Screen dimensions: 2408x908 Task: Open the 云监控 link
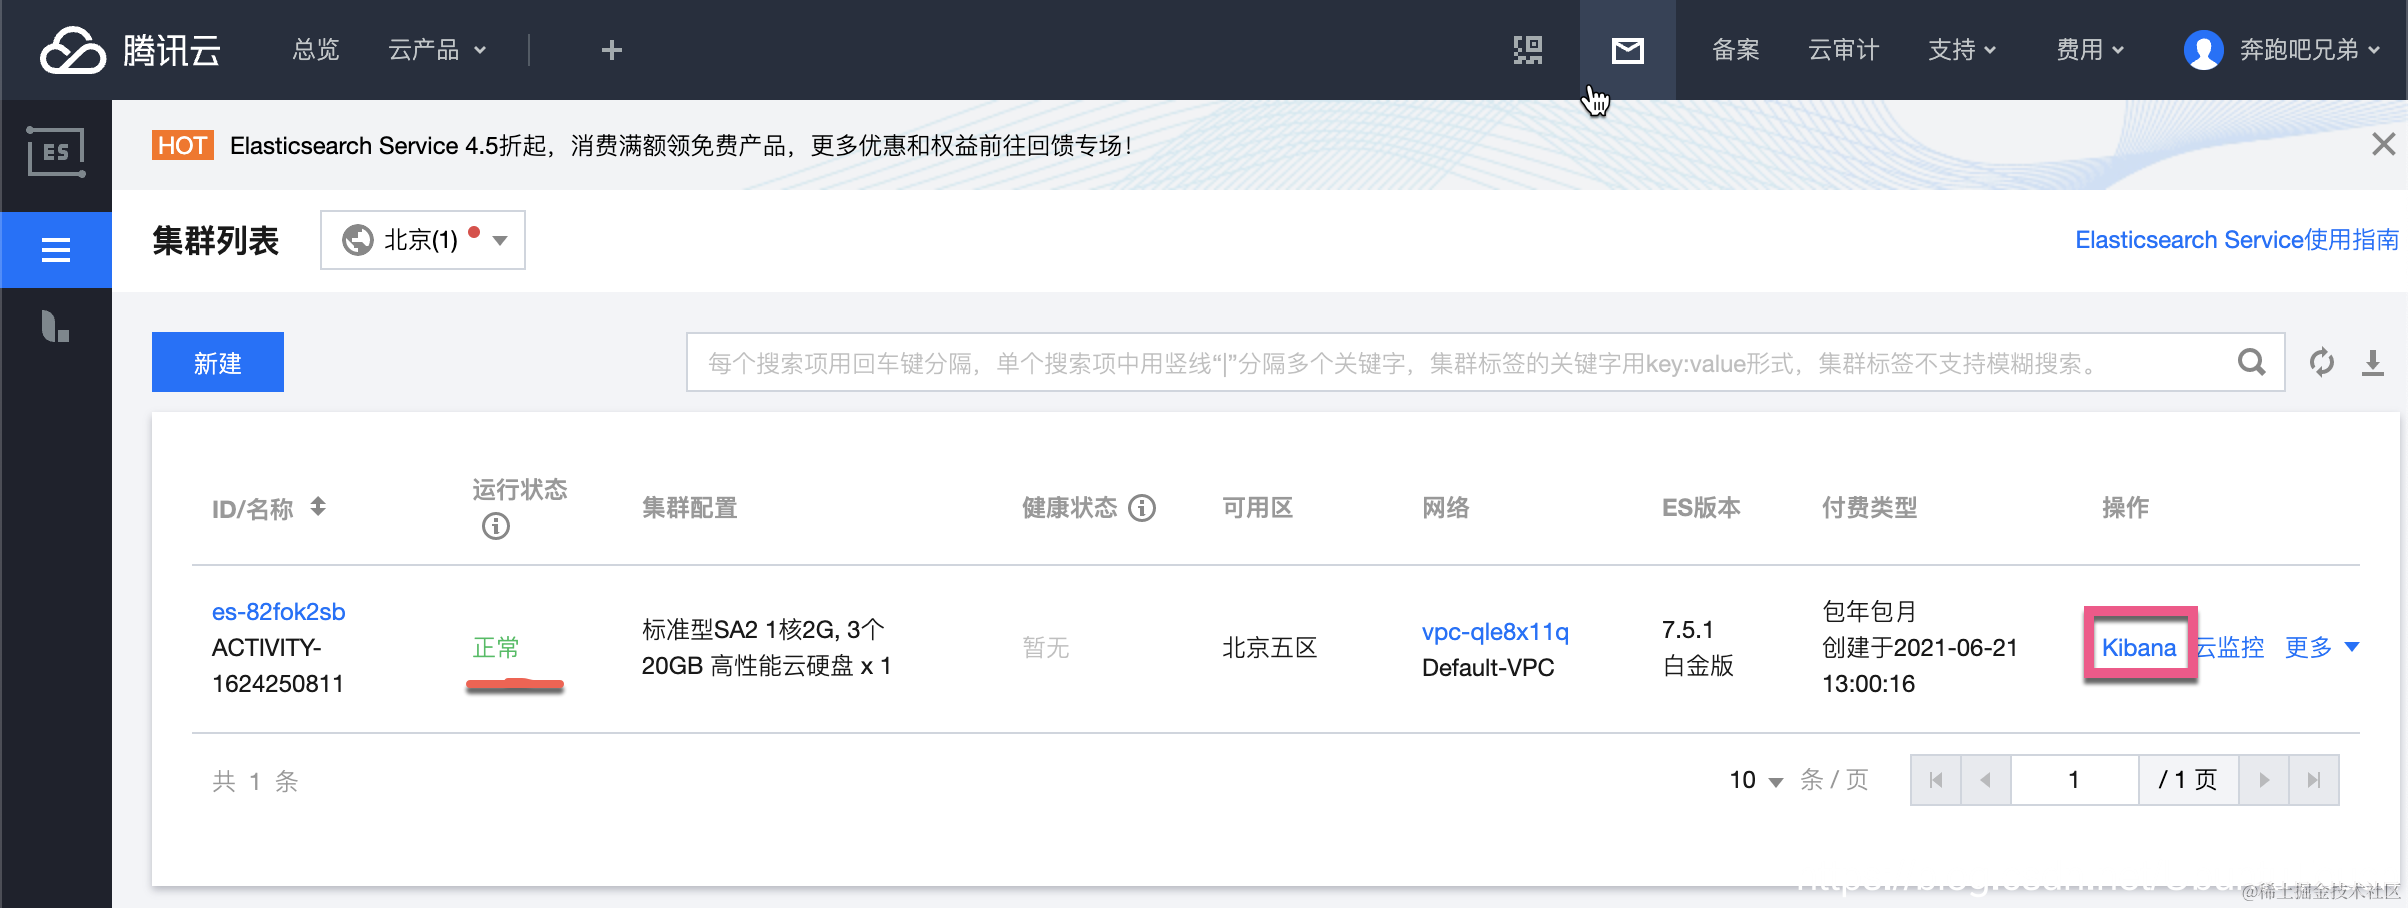coord(2230,647)
